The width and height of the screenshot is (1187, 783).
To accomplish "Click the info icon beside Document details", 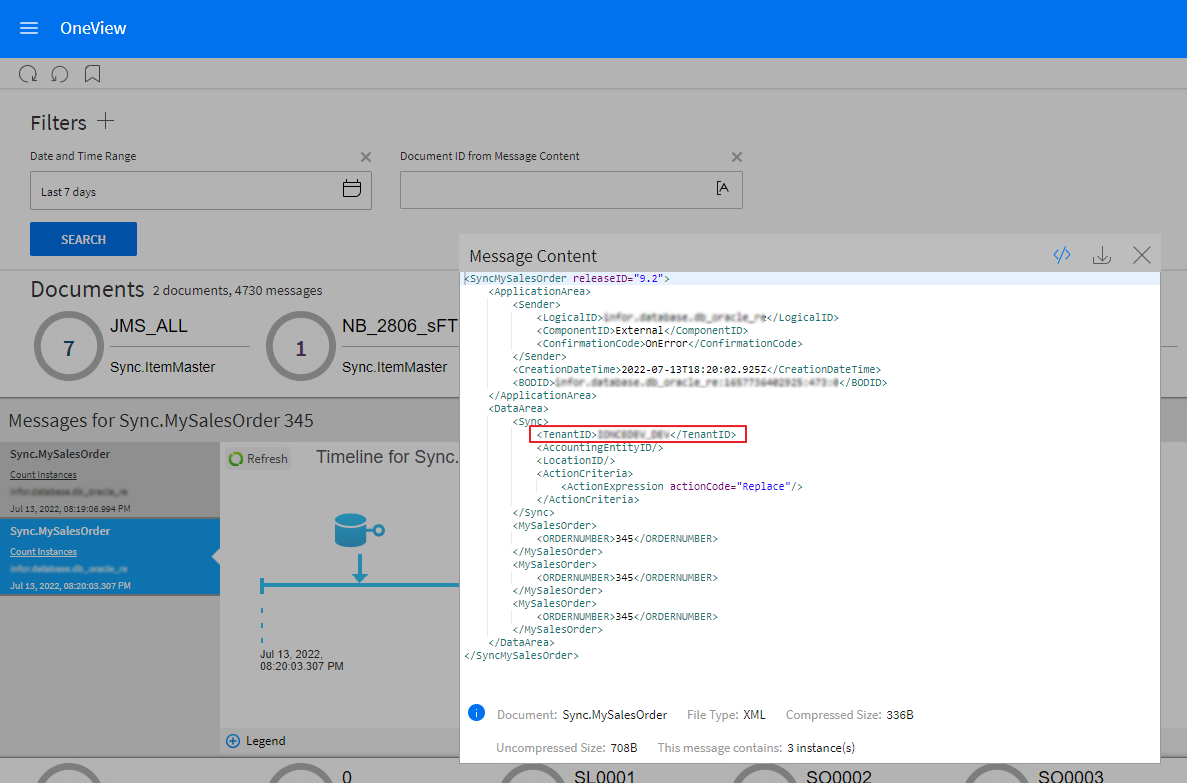I will [x=476, y=713].
